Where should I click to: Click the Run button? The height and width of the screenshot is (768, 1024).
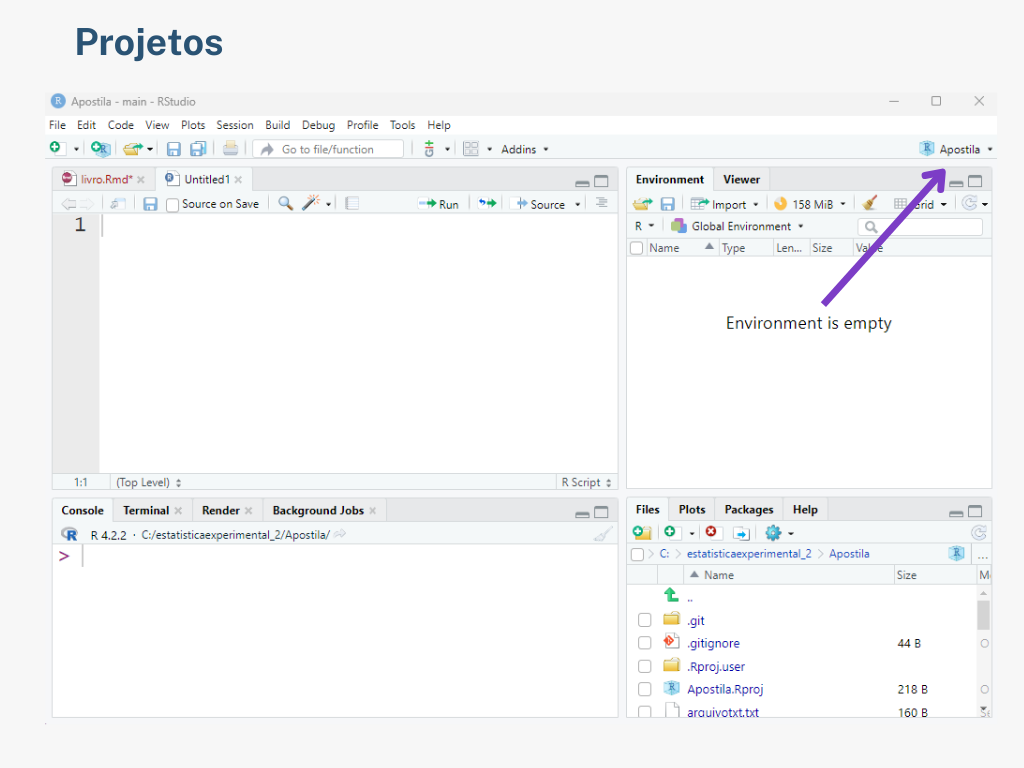439,204
